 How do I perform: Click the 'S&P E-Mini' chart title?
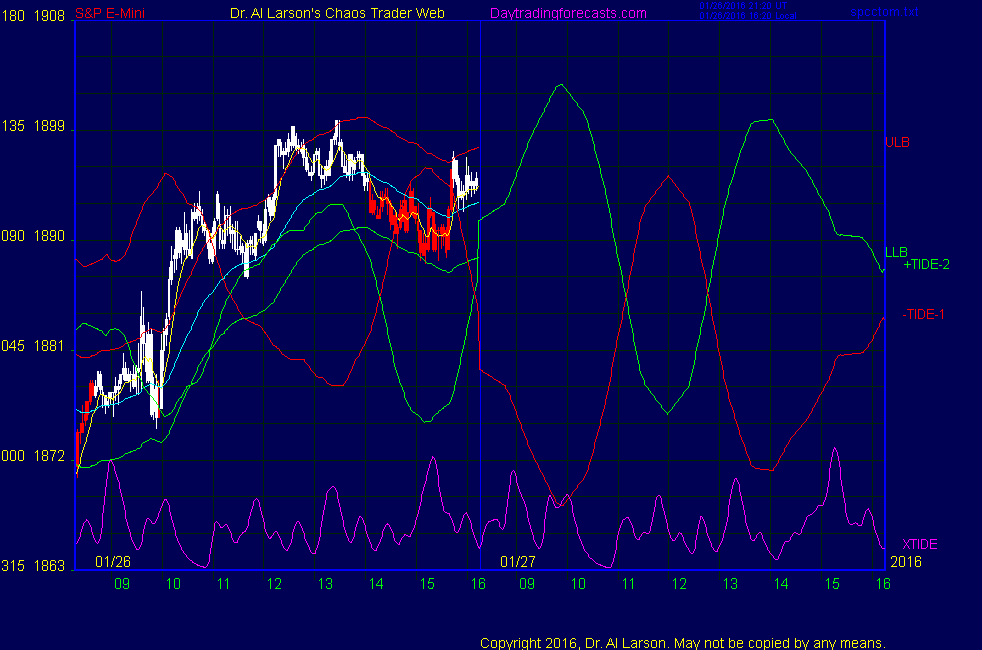(x=110, y=13)
